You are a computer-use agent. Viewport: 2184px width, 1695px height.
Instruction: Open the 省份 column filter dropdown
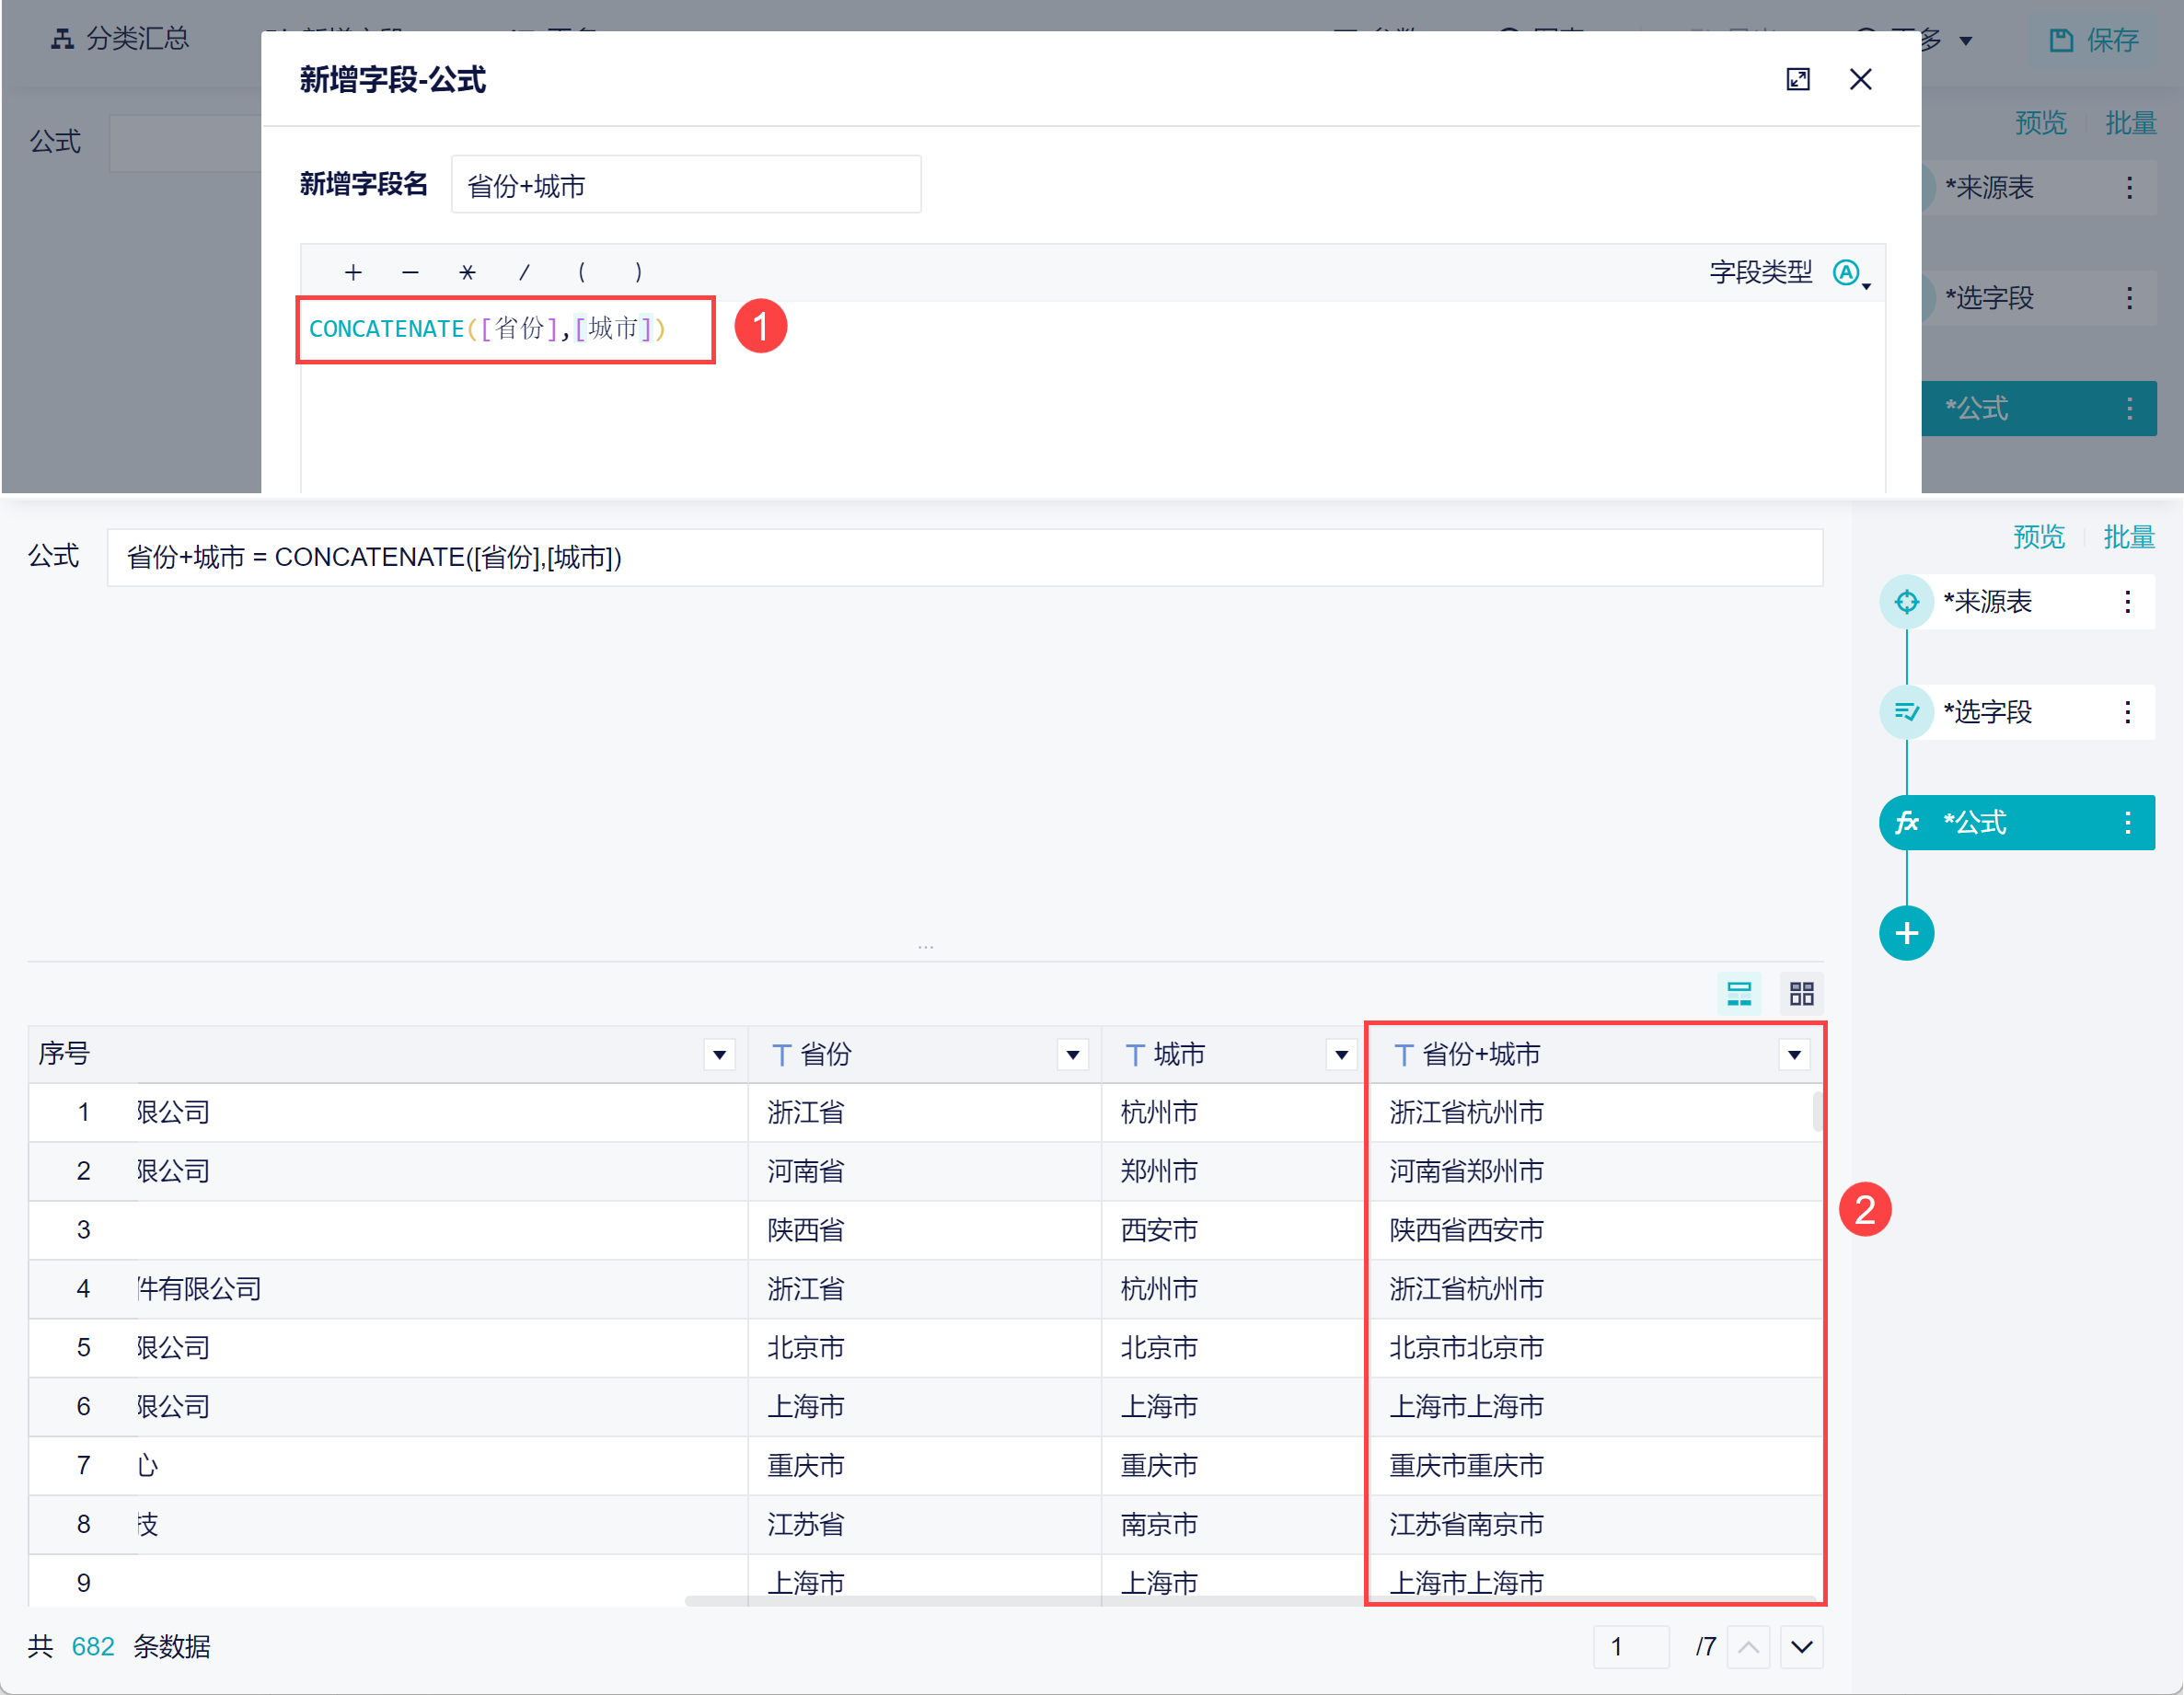[x=1072, y=1054]
